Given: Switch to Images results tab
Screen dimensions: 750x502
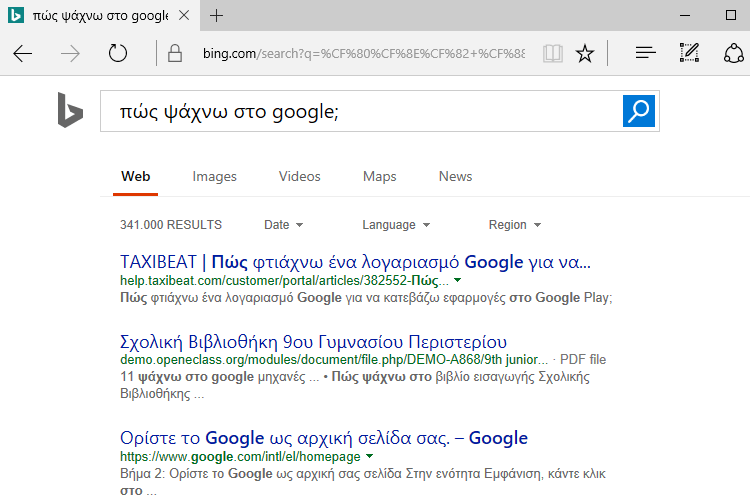Looking at the screenshot, I should click(214, 176).
